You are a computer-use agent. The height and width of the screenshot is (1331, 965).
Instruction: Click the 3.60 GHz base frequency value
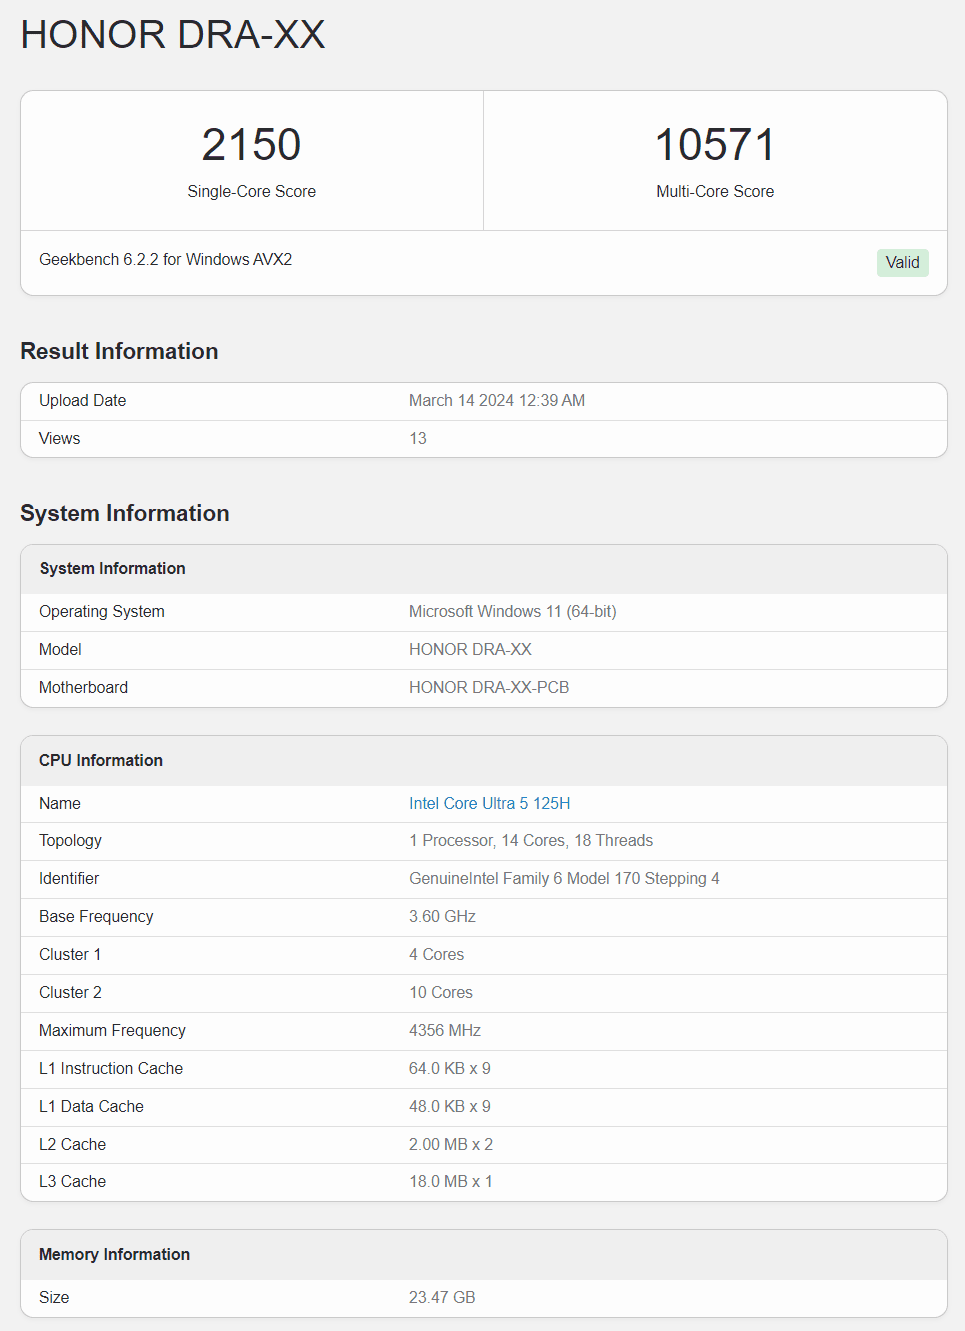(442, 917)
